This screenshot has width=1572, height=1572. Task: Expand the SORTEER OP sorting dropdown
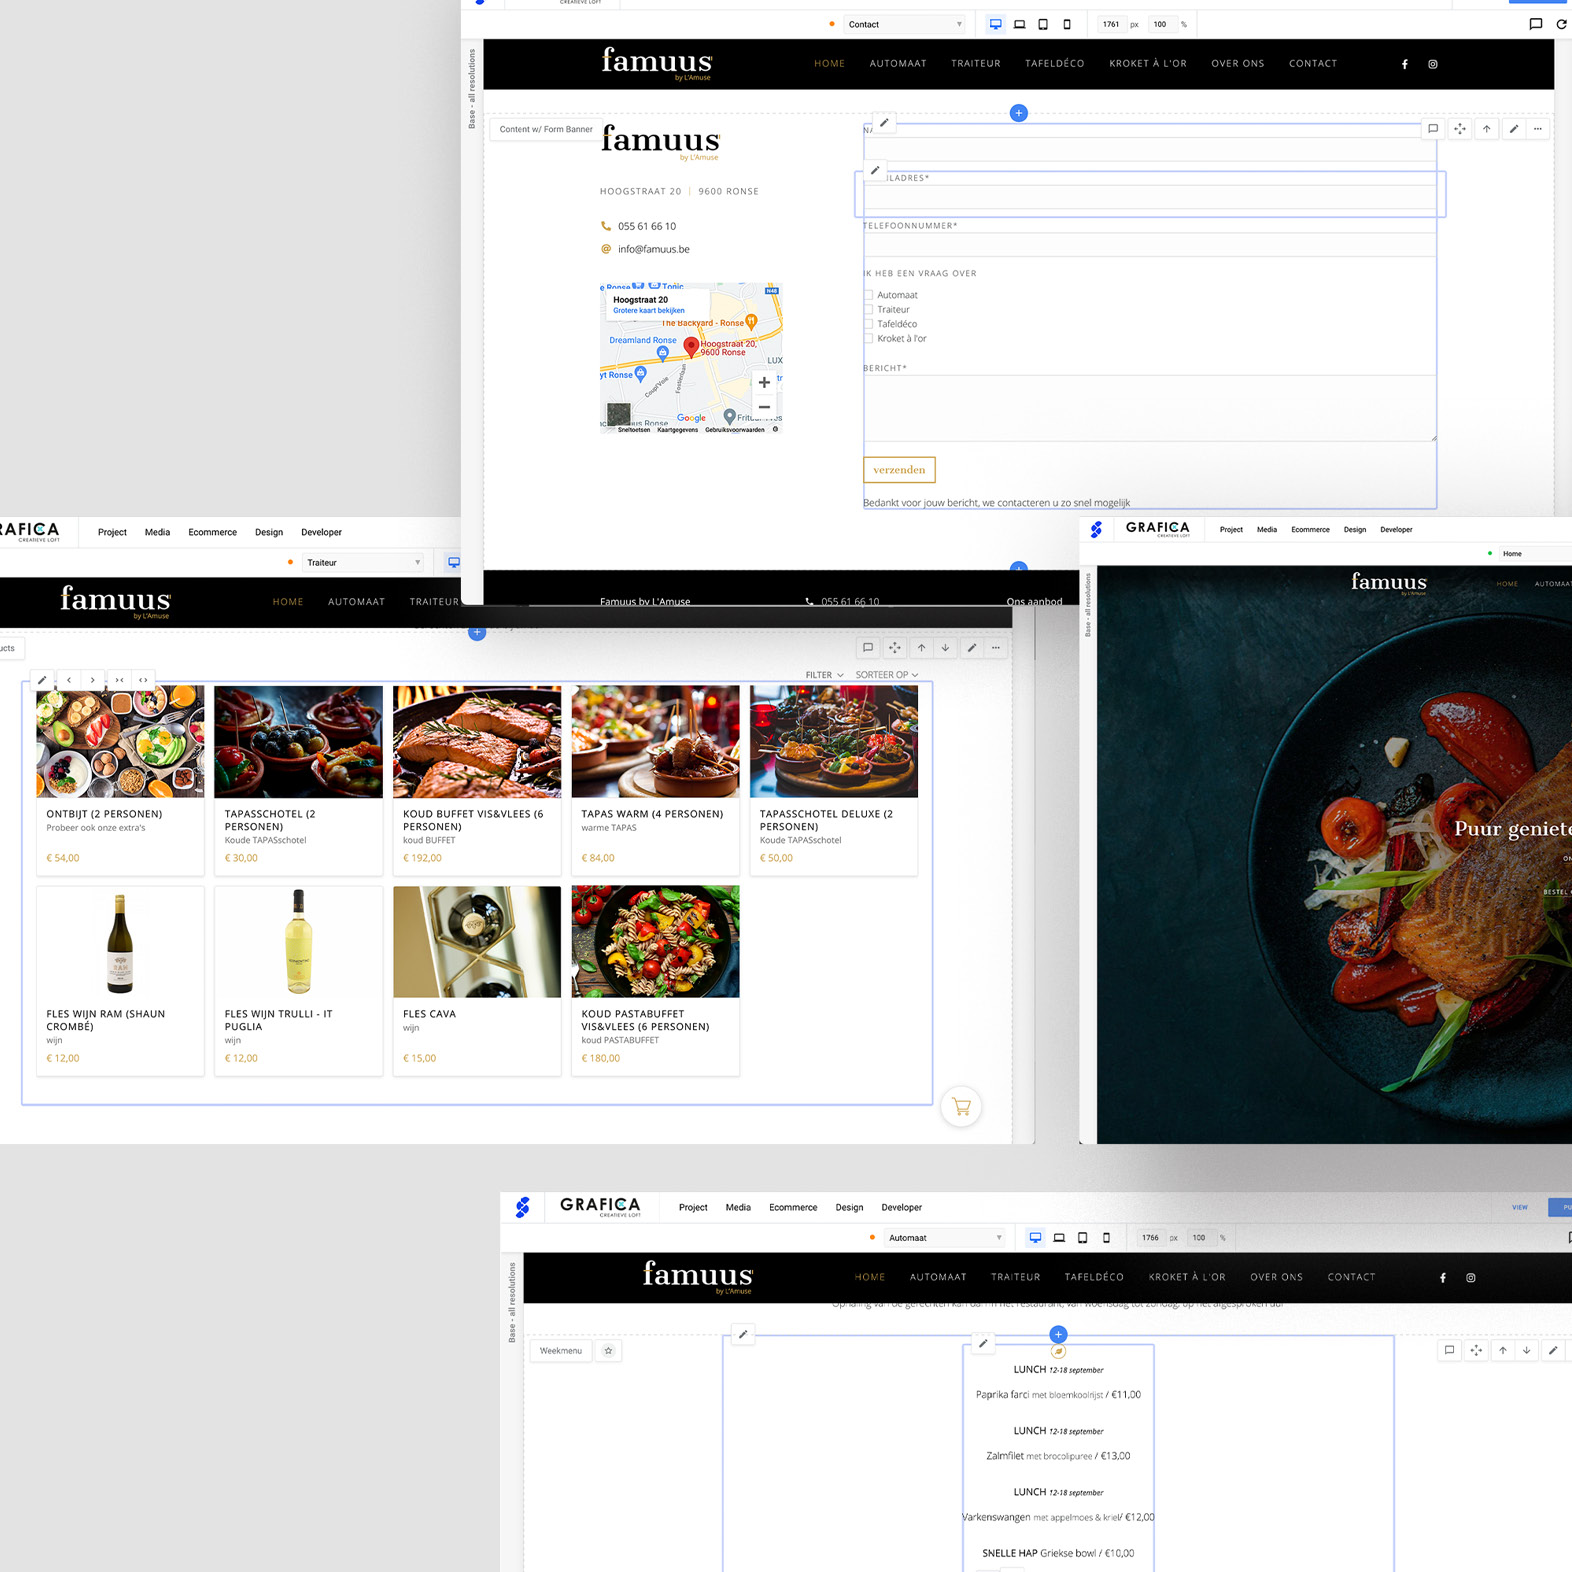click(x=886, y=675)
